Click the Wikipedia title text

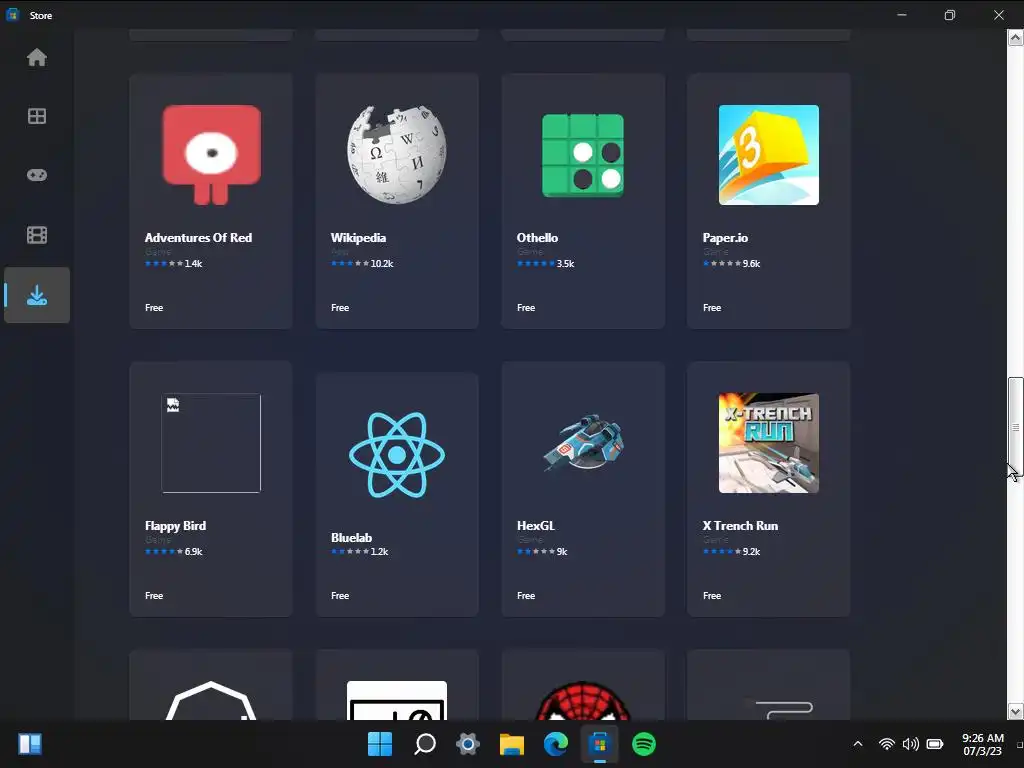click(359, 238)
